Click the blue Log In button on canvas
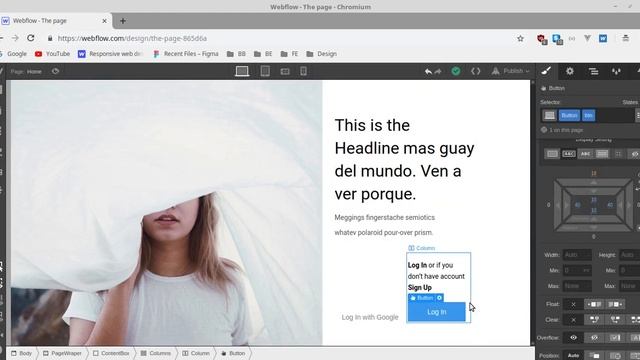 tap(436, 312)
